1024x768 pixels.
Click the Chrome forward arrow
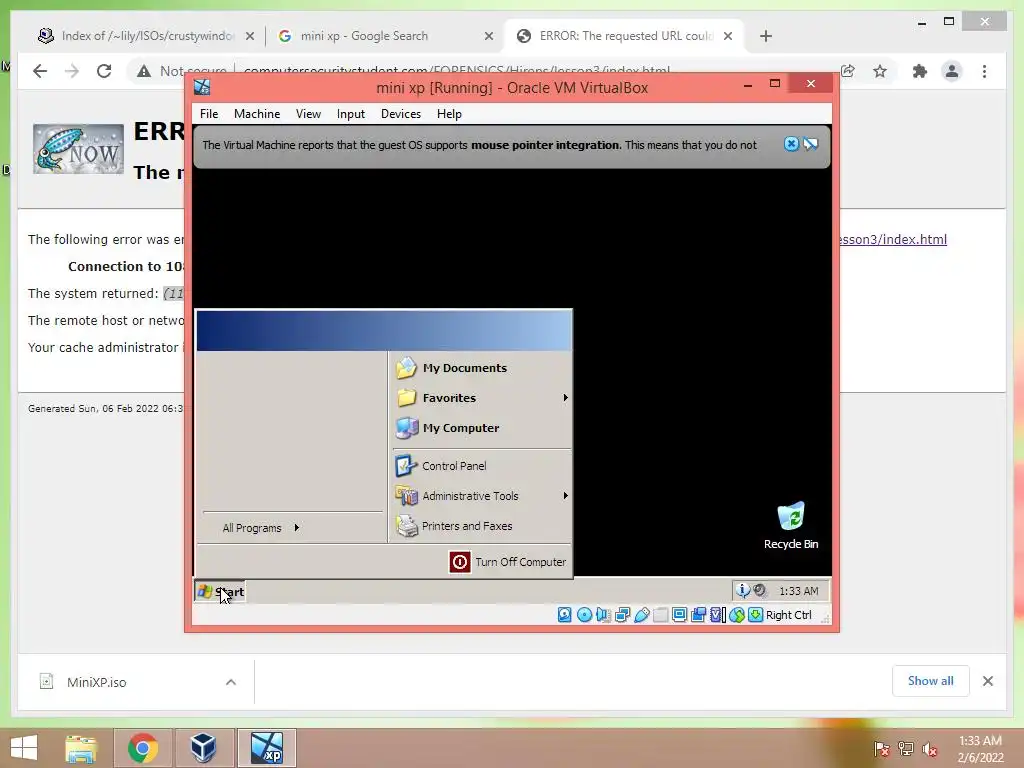pyautogui.click(x=72, y=71)
